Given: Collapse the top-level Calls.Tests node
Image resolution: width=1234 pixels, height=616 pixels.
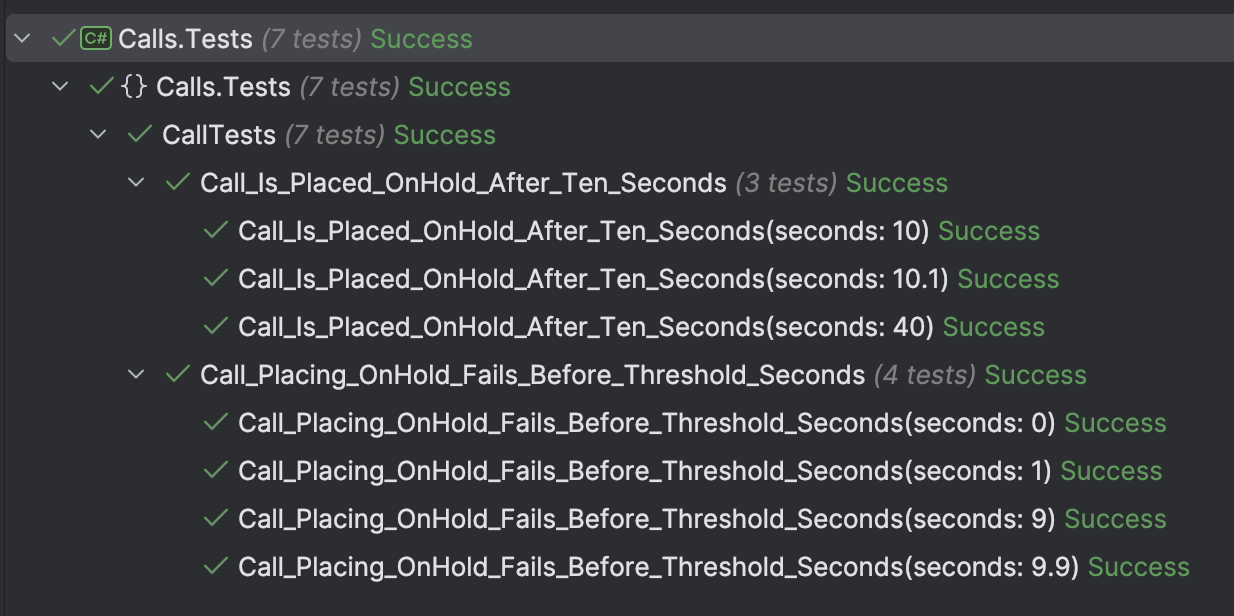Looking at the screenshot, I should pos(21,39).
